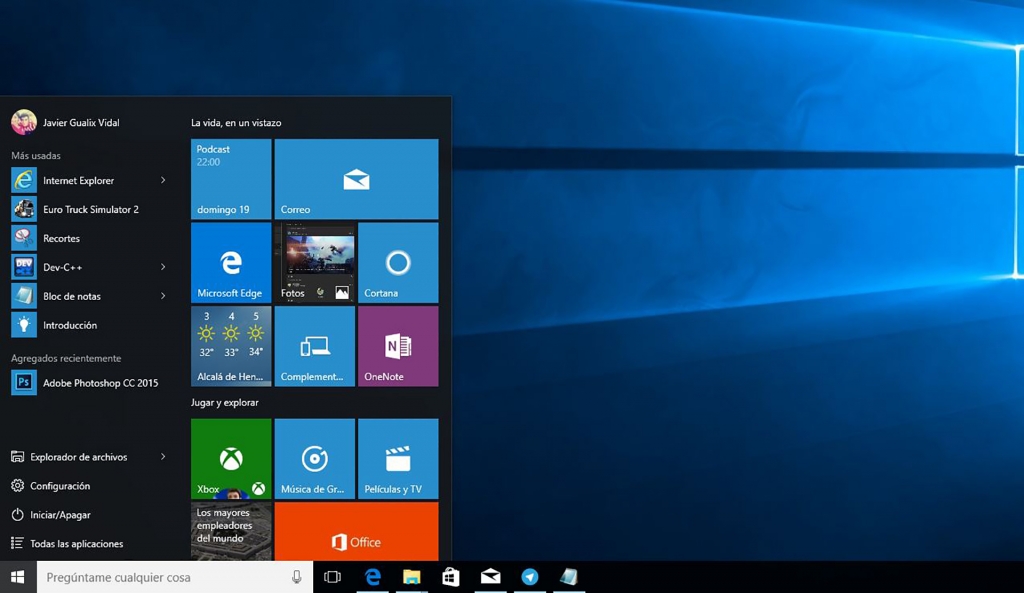Image resolution: width=1024 pixels, height=593 pixels.
Task: Click the Telegram icon in the taskbar
Action: click(530, 577)
